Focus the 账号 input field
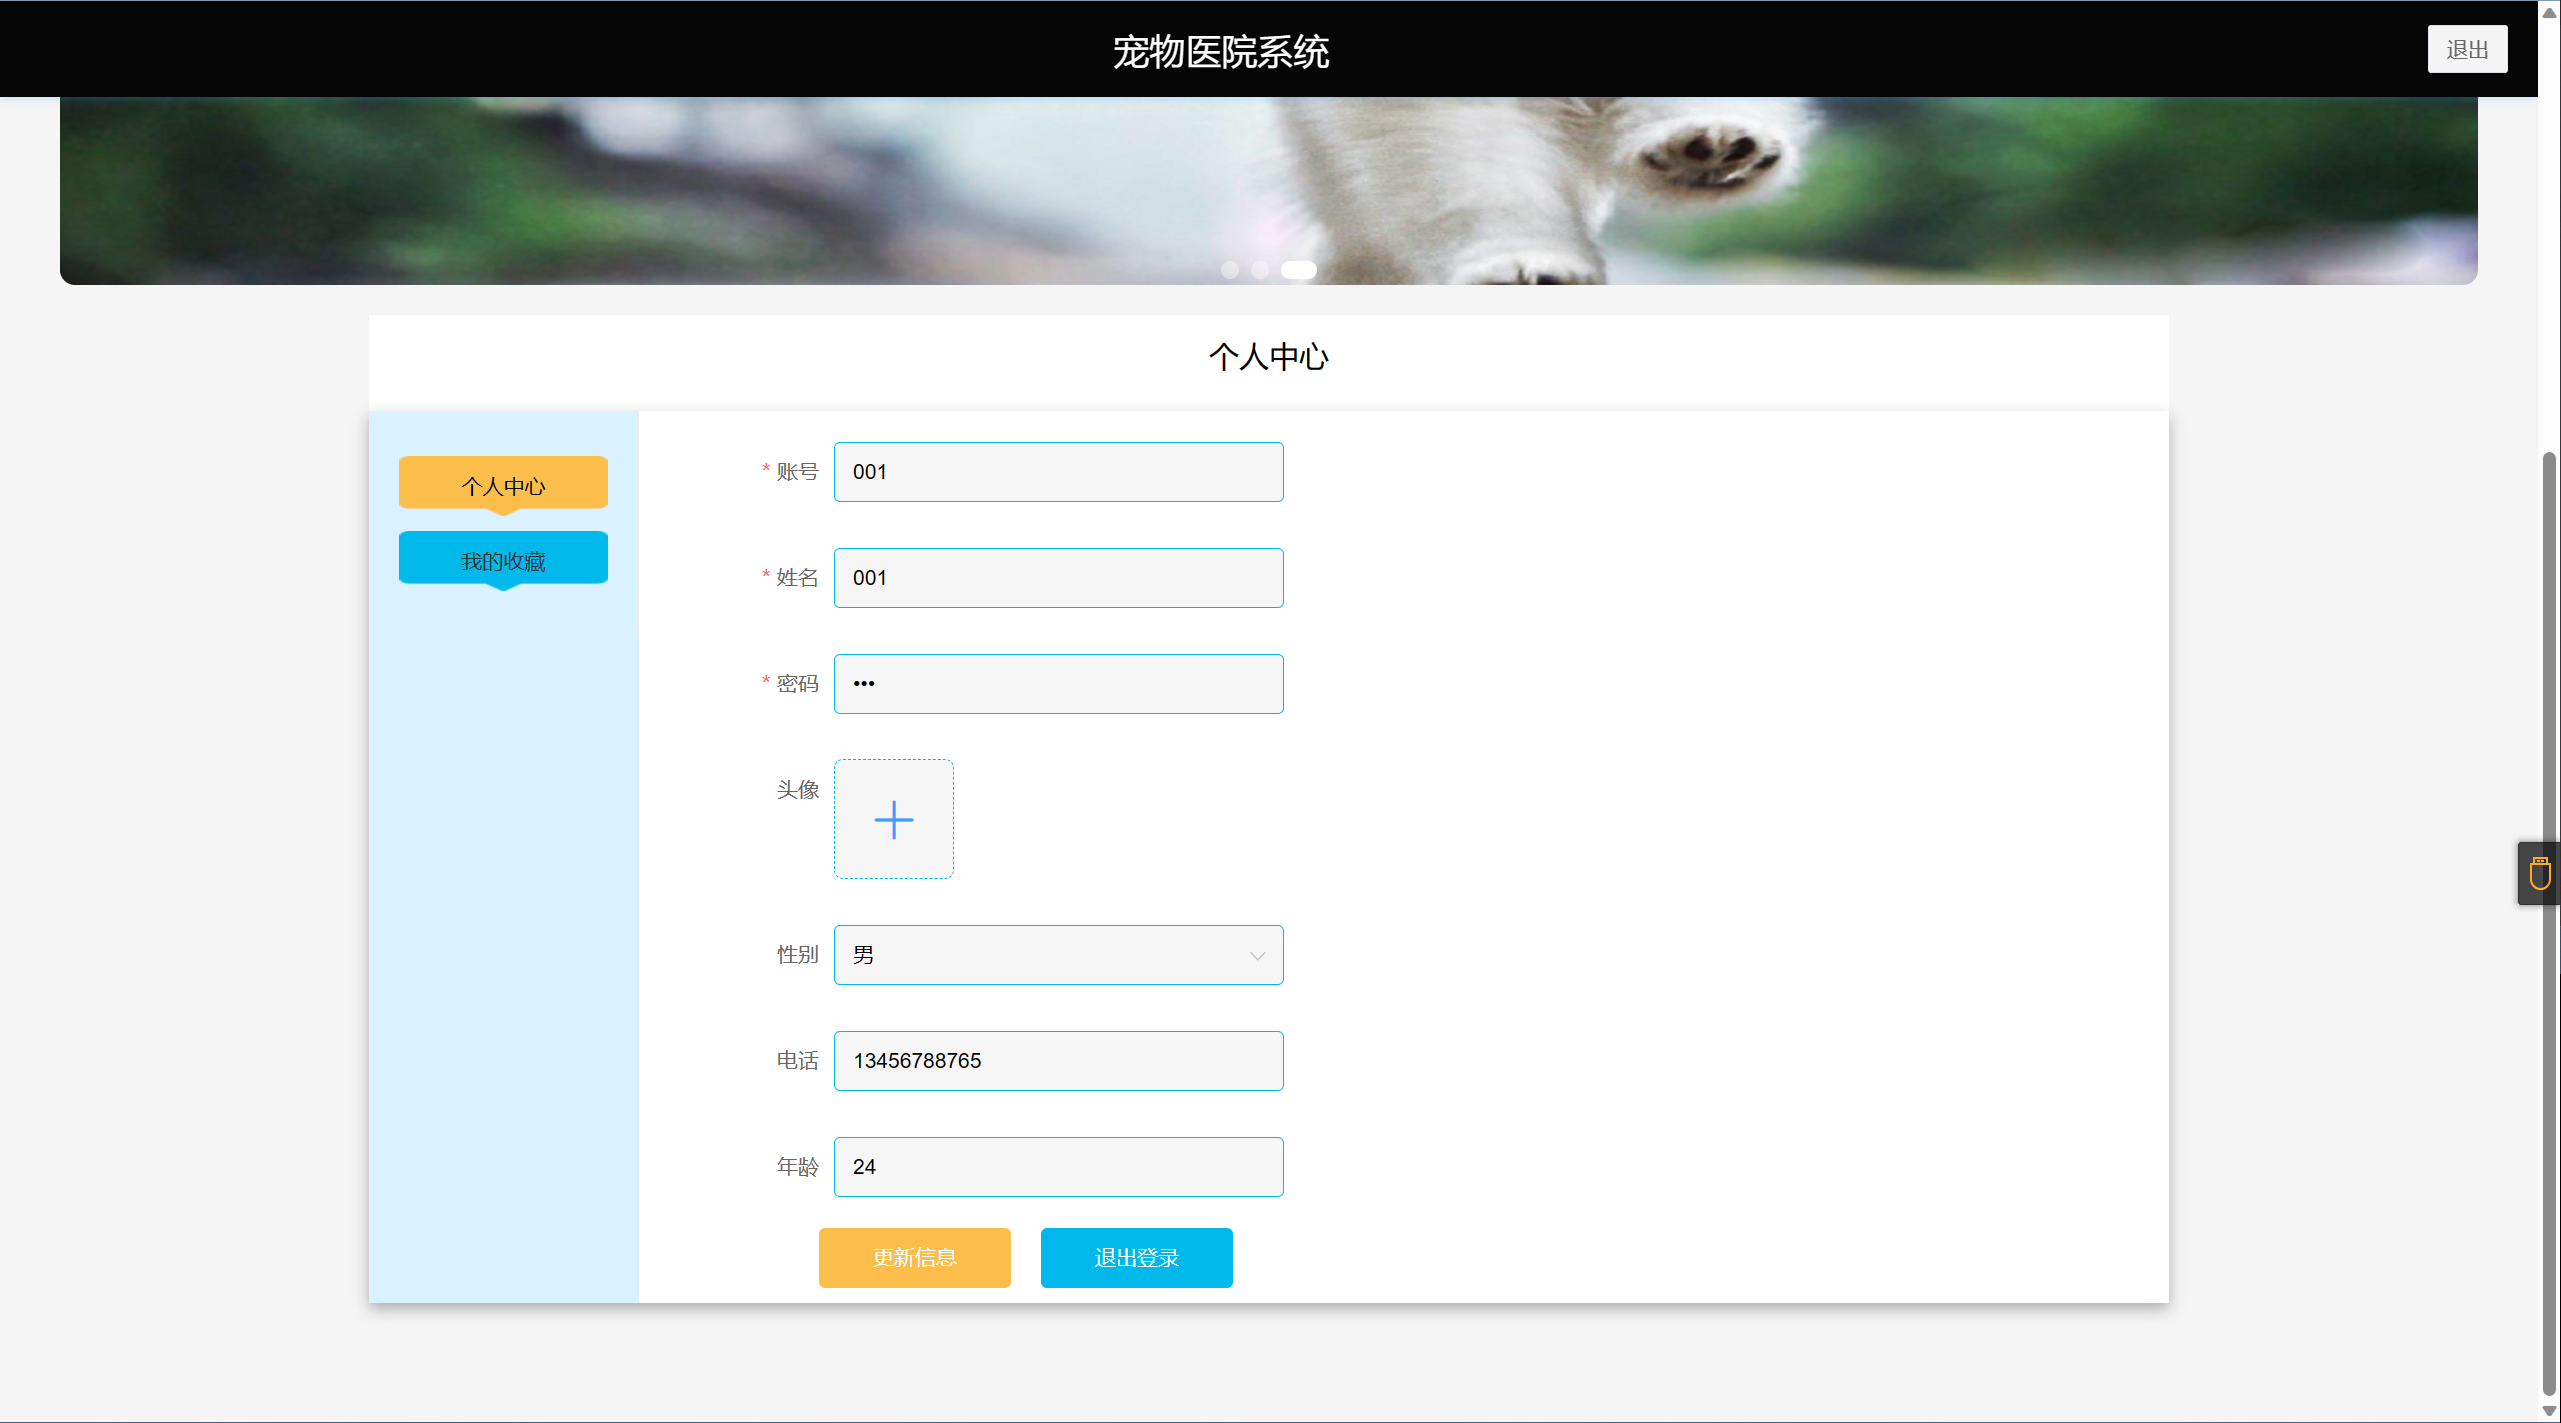The image size is (2561, 1423). [x=1058, y=472]
